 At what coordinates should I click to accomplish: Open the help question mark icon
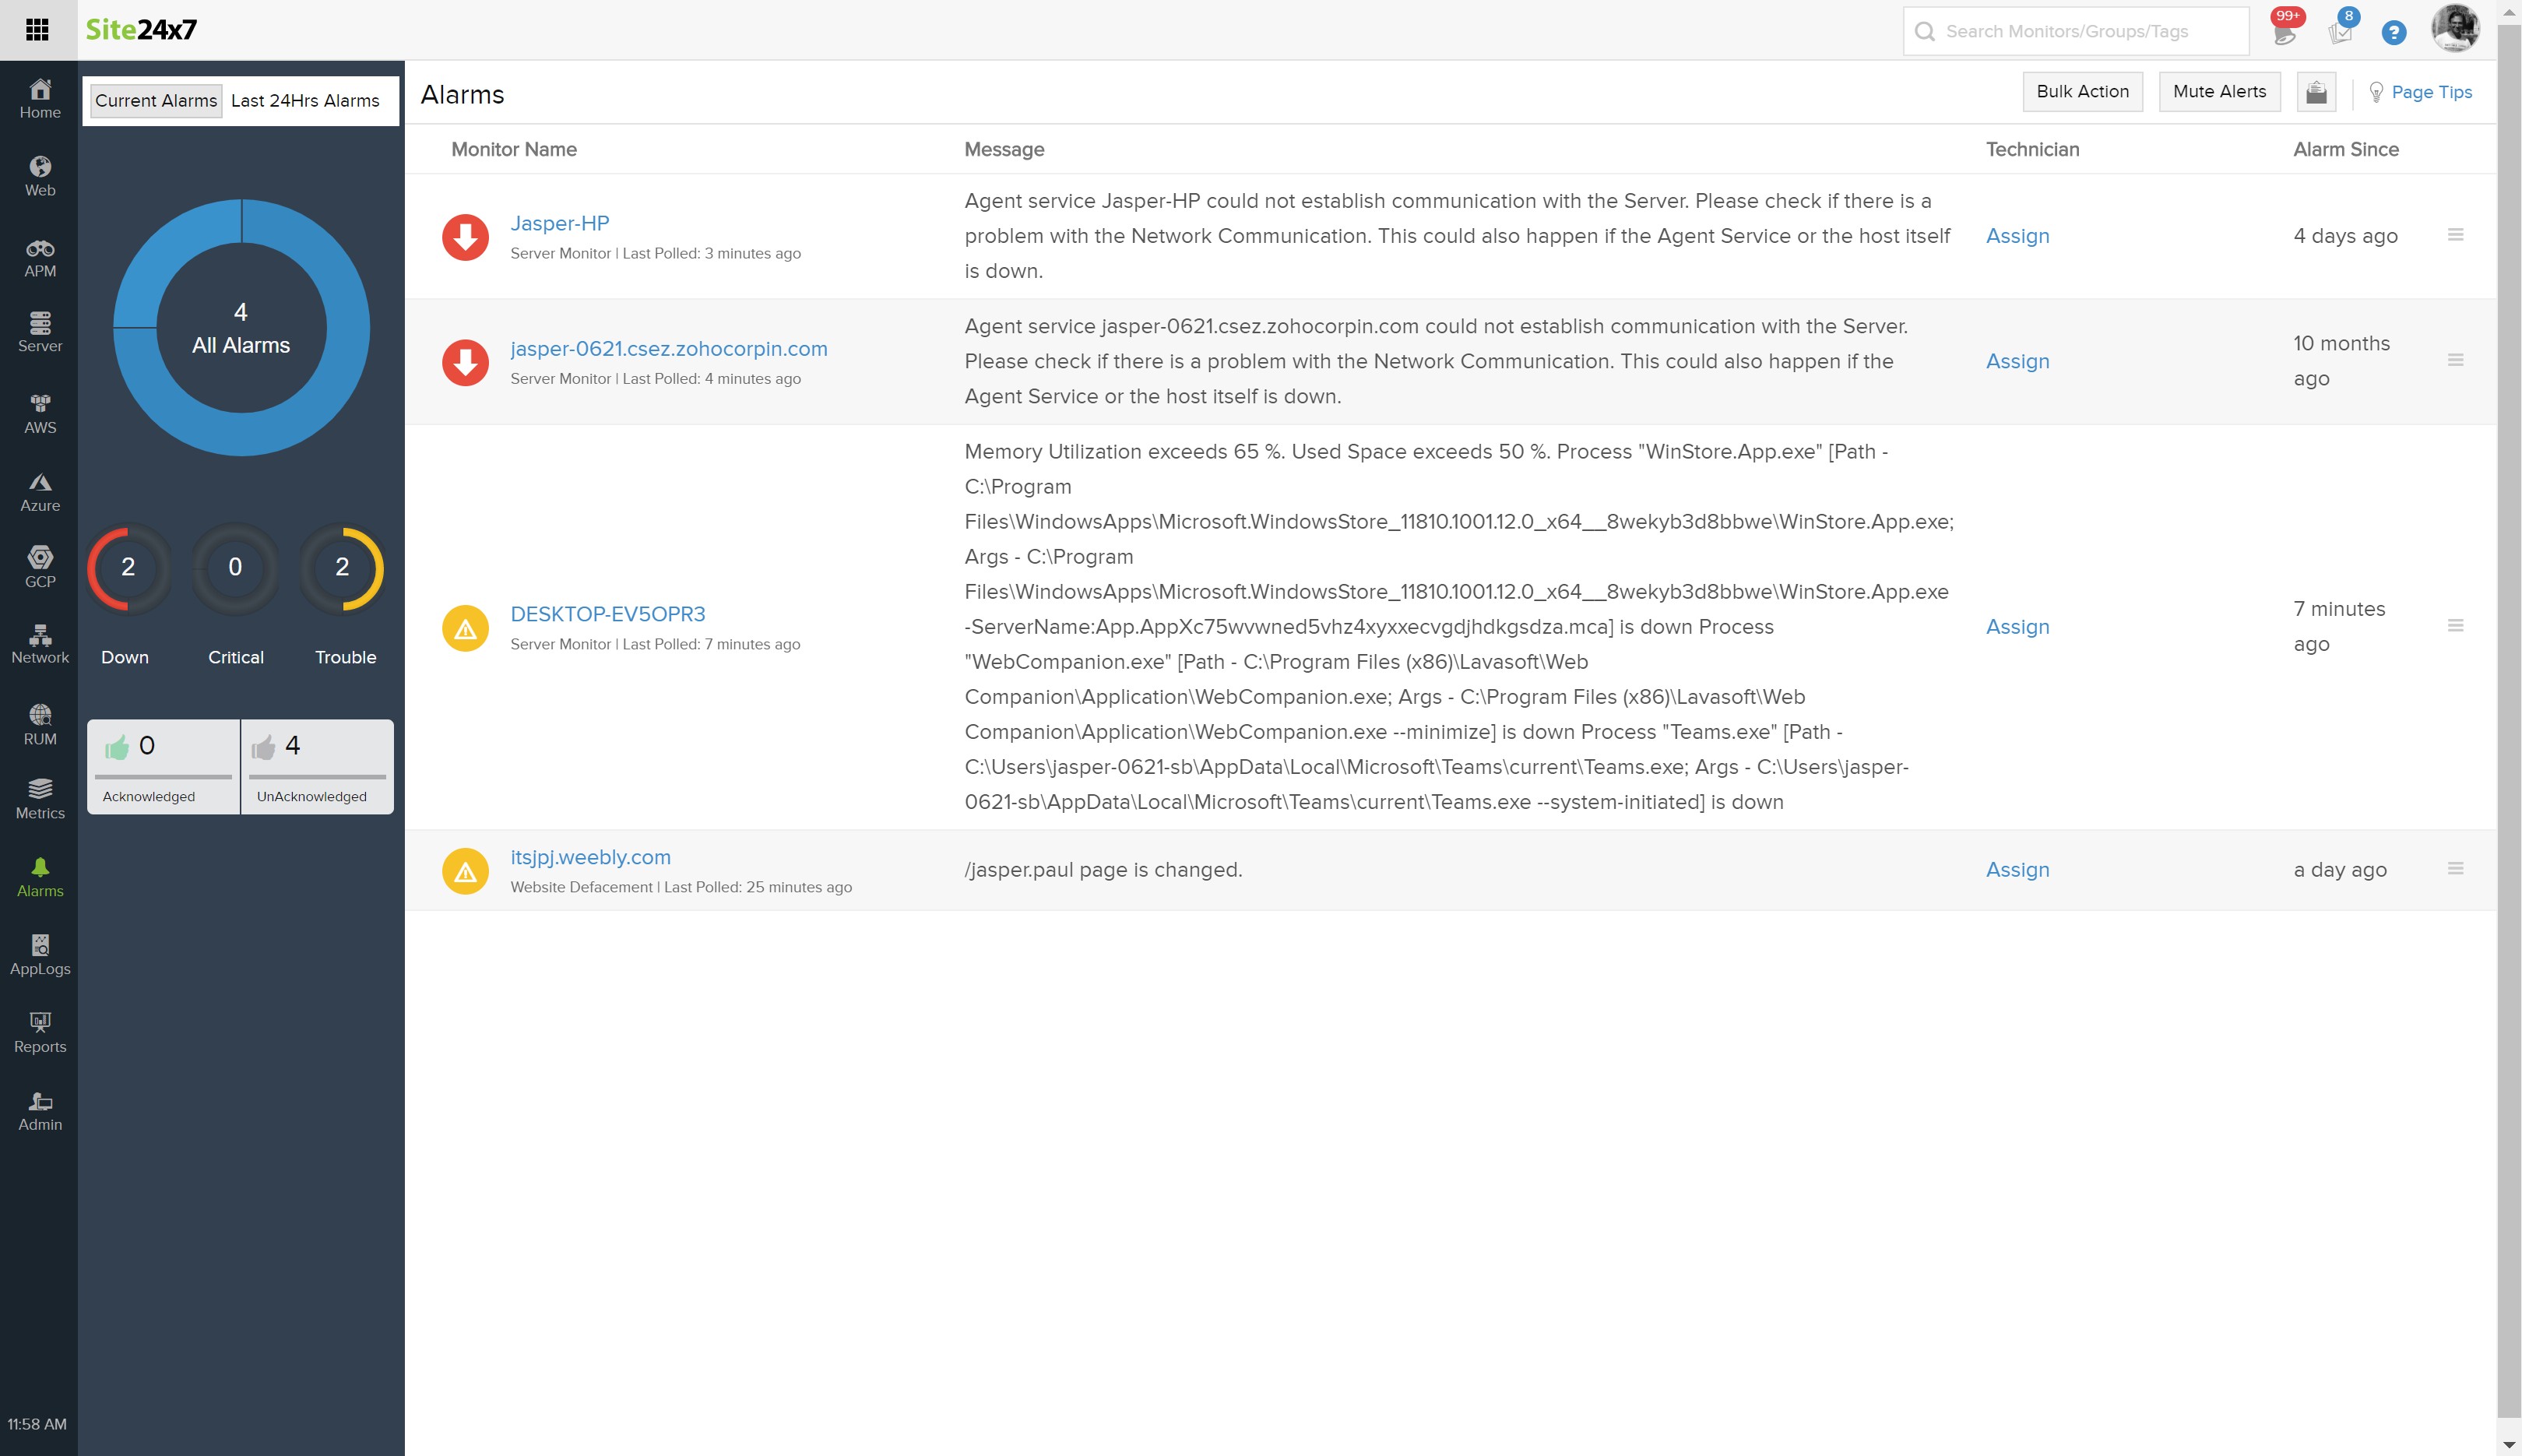pyautogui.click(x=2393, y=33)
